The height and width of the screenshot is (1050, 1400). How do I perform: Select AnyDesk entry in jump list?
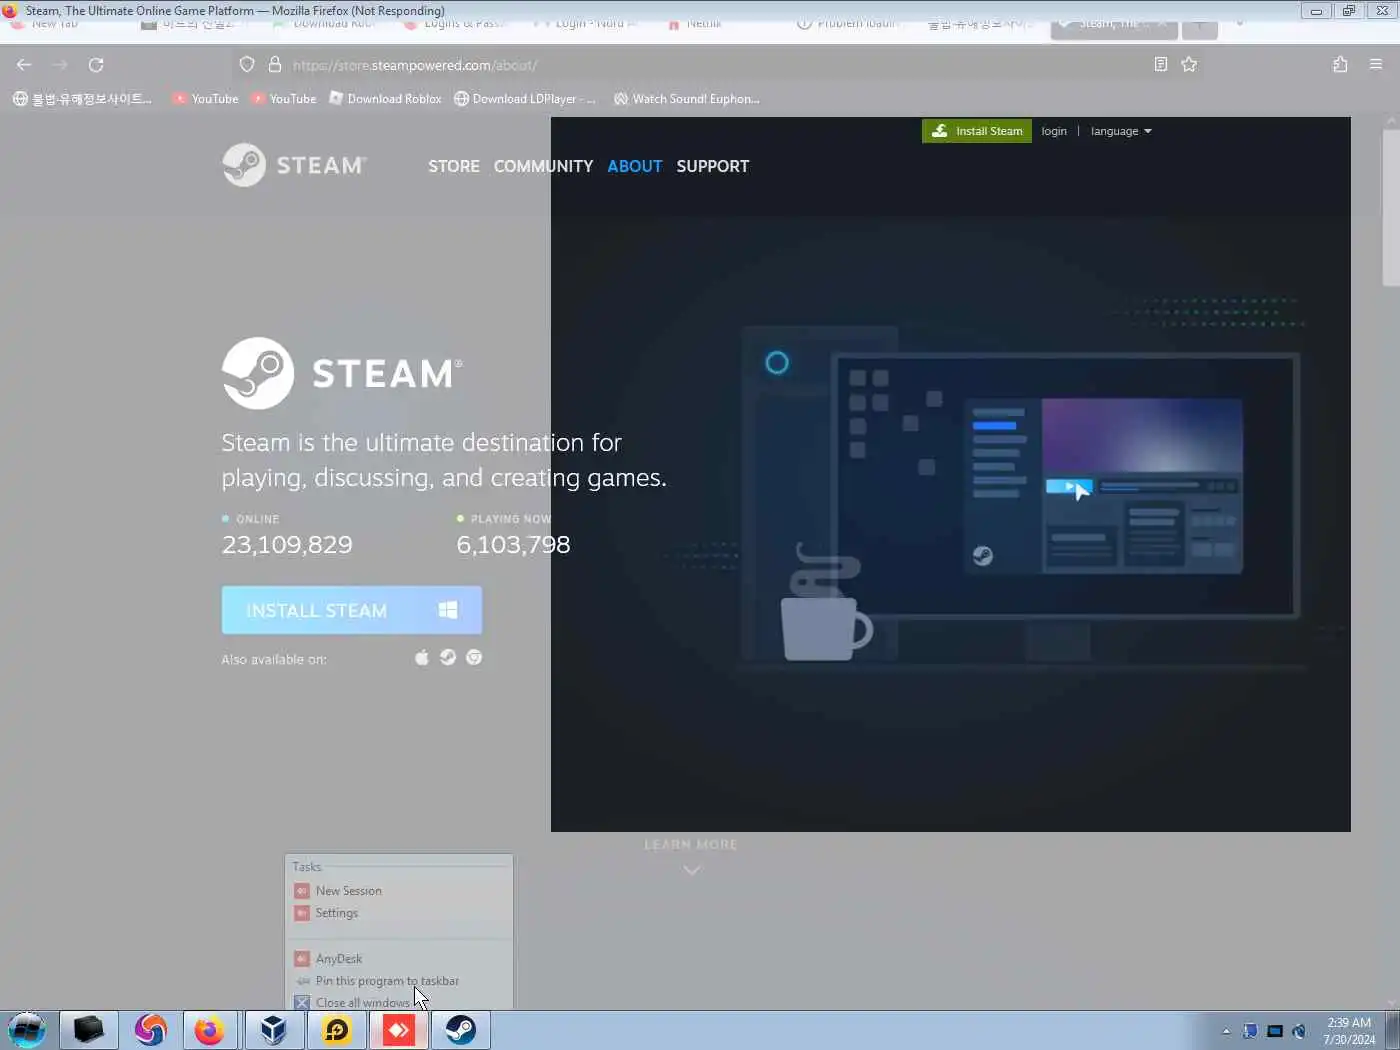point(399,959)
